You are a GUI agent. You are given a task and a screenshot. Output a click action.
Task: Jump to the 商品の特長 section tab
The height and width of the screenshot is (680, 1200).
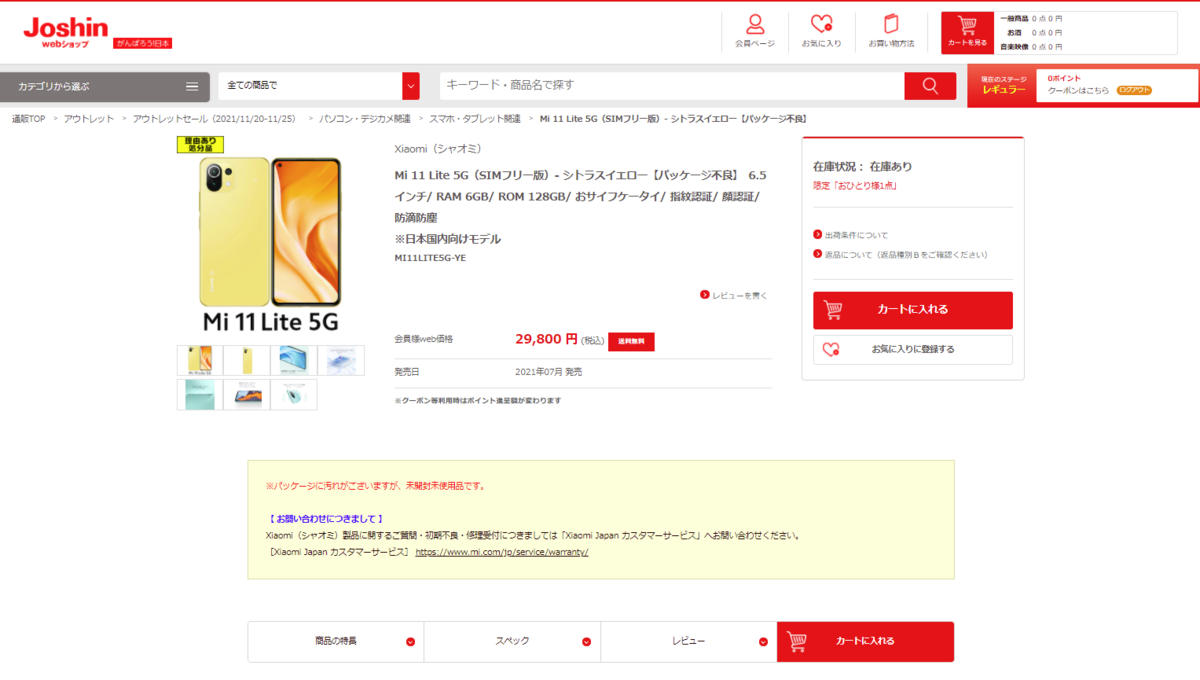pyautogui.click(x=336, y=642)
